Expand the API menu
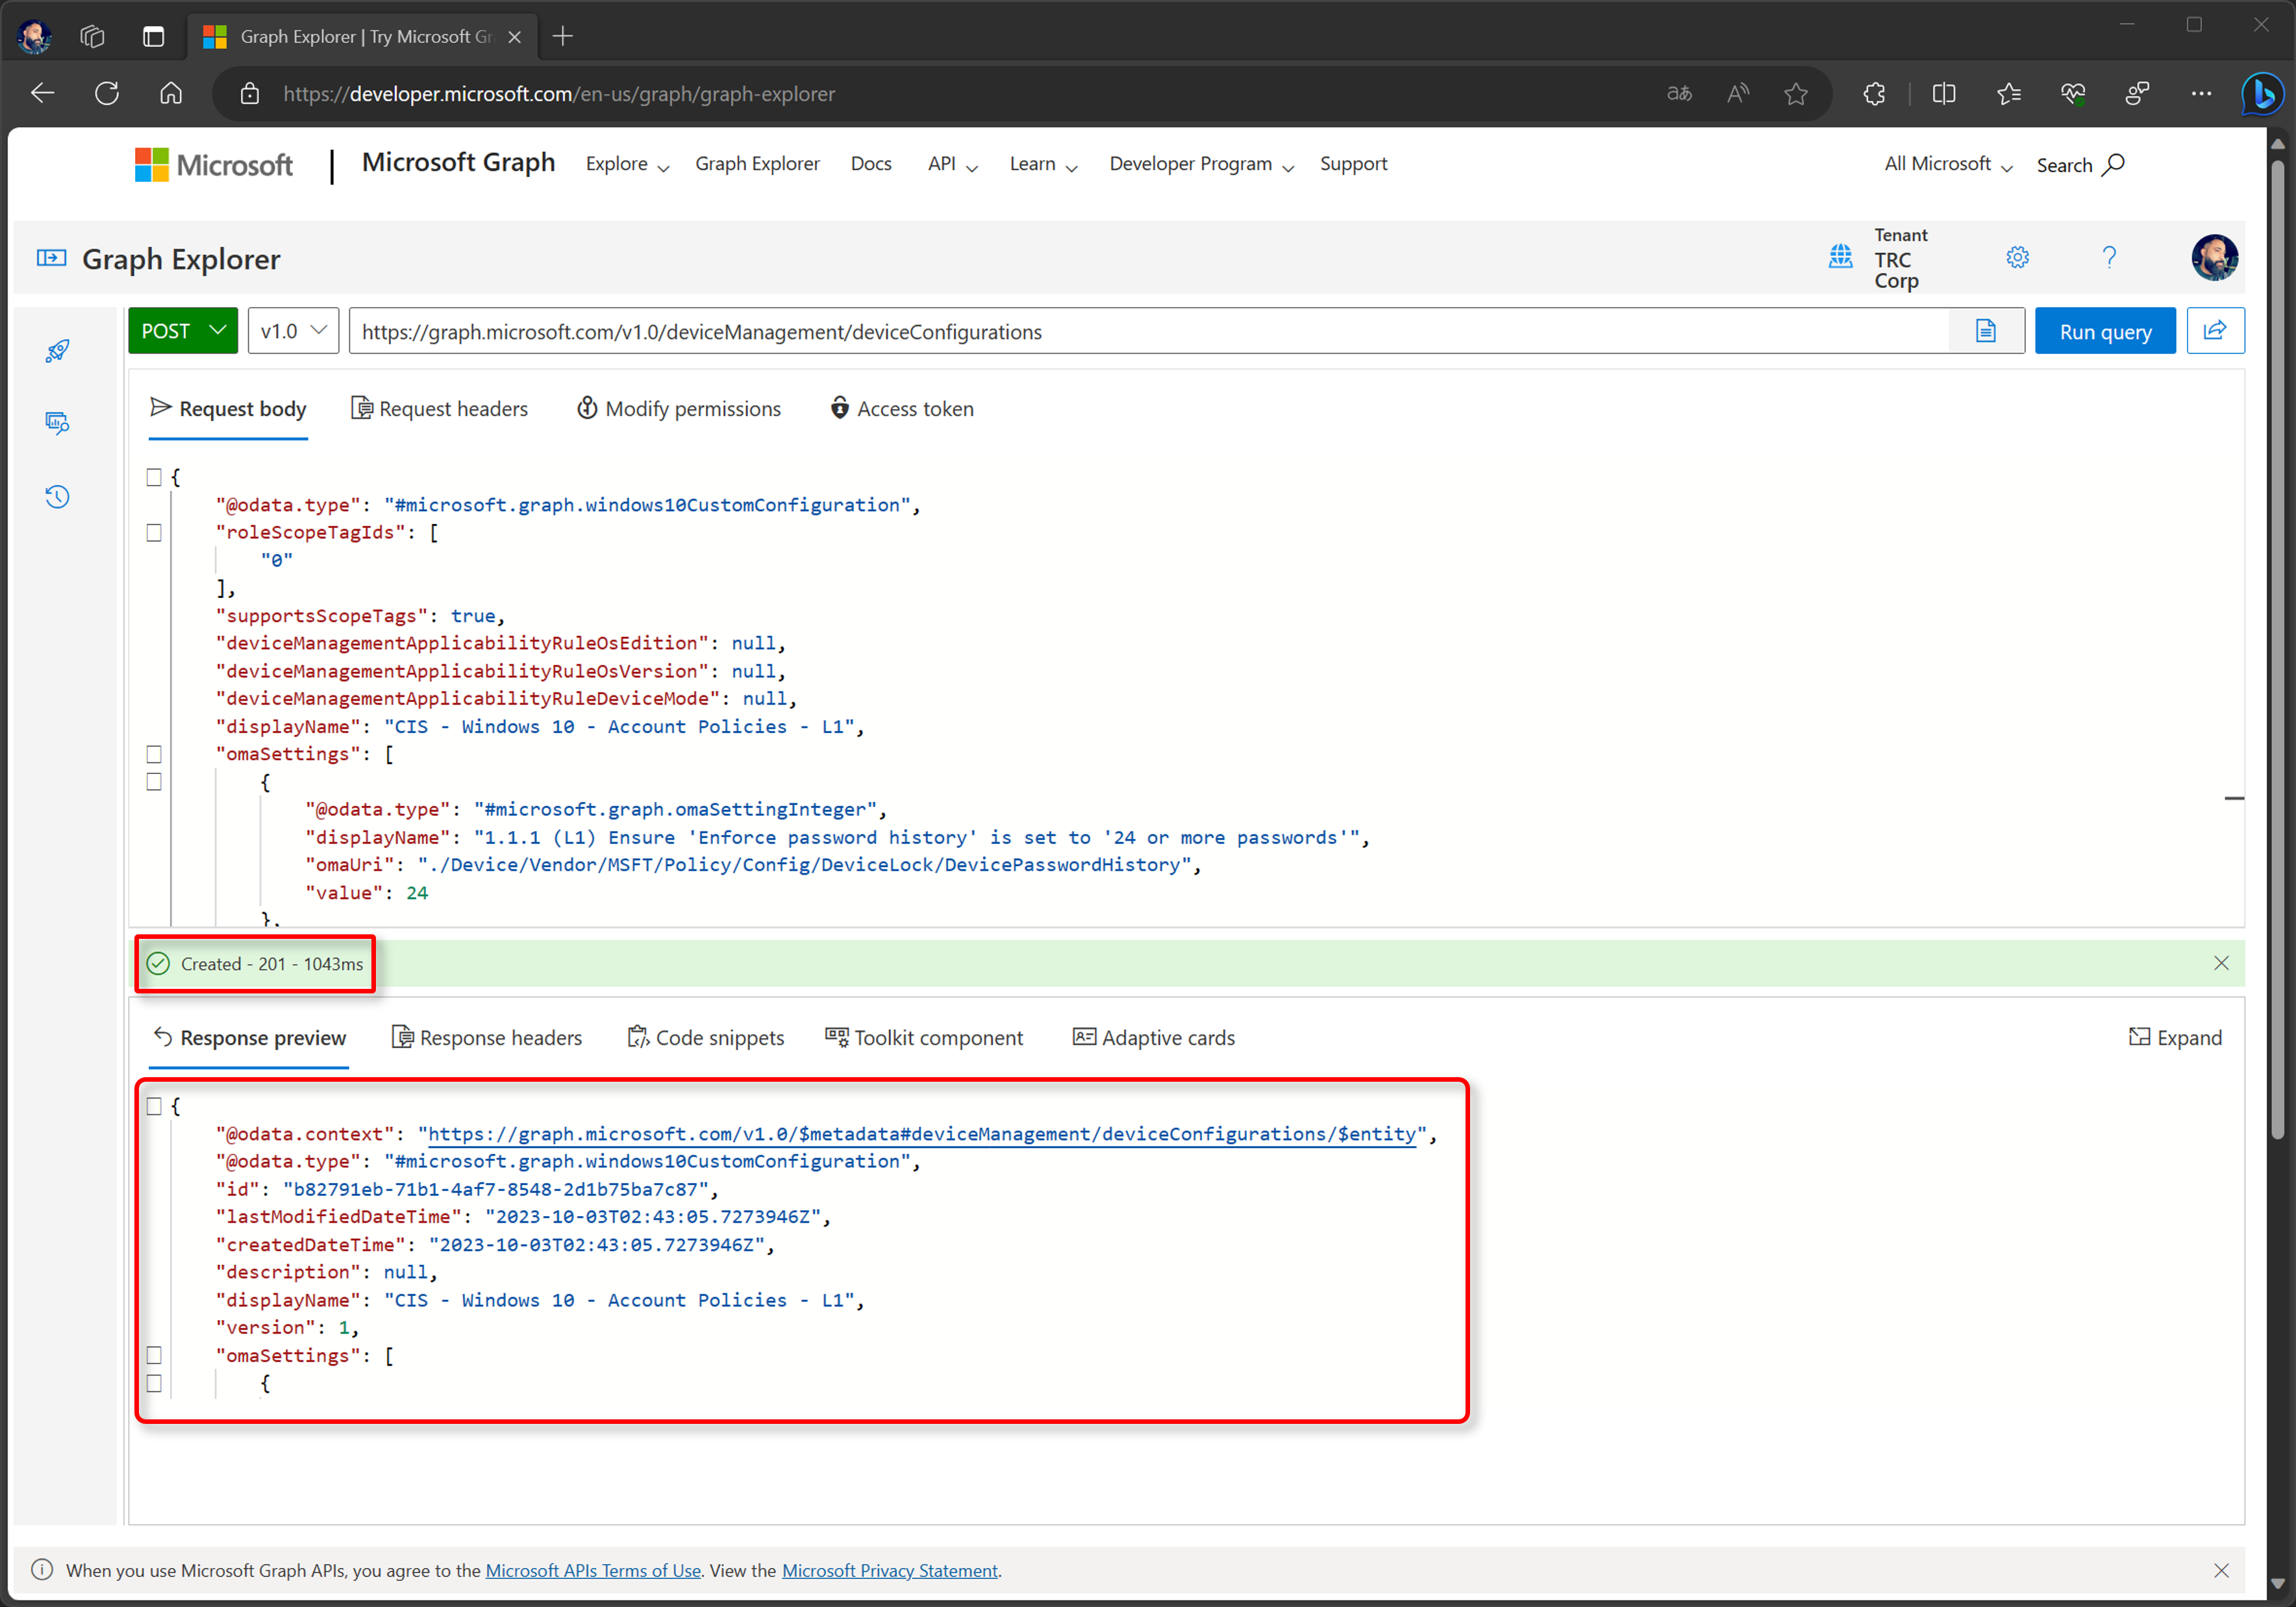 (x=952, y=164)
